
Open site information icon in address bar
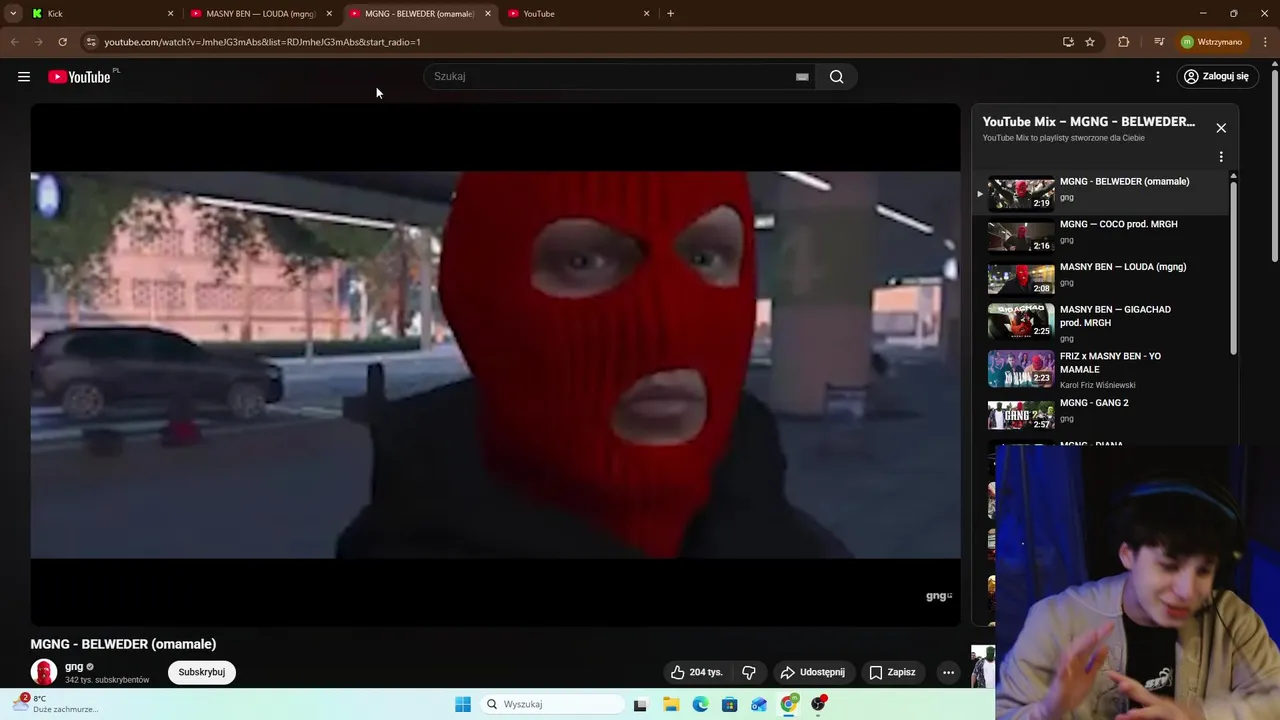pyautogui.click(x=91, y=42)
